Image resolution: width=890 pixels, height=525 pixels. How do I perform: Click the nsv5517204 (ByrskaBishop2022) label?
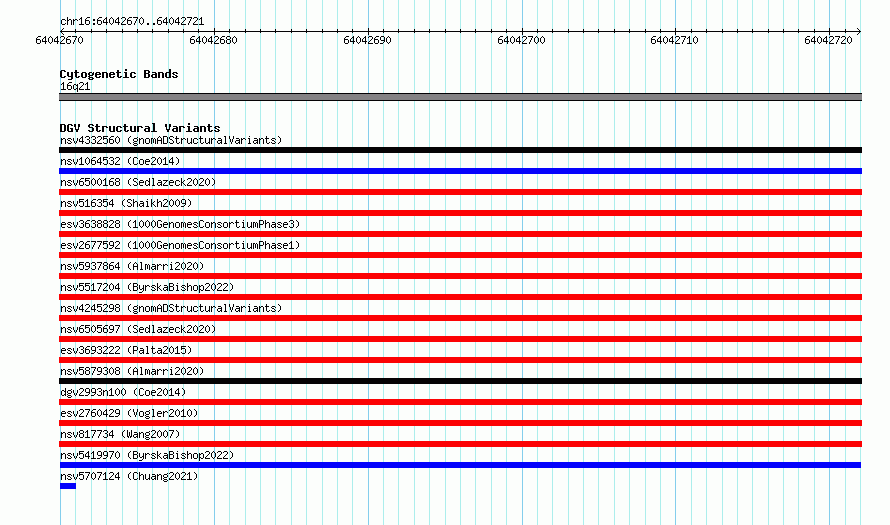tap(147, 287)
